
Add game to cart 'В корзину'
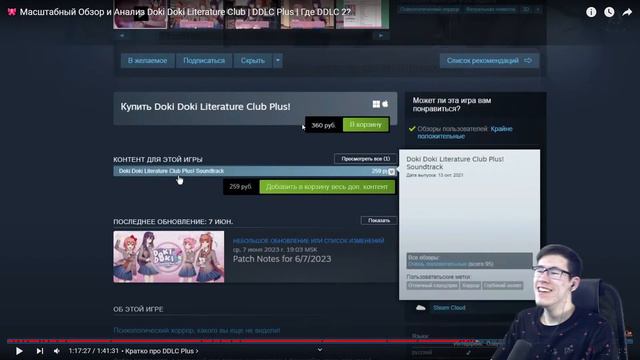(x=366, y=124)
